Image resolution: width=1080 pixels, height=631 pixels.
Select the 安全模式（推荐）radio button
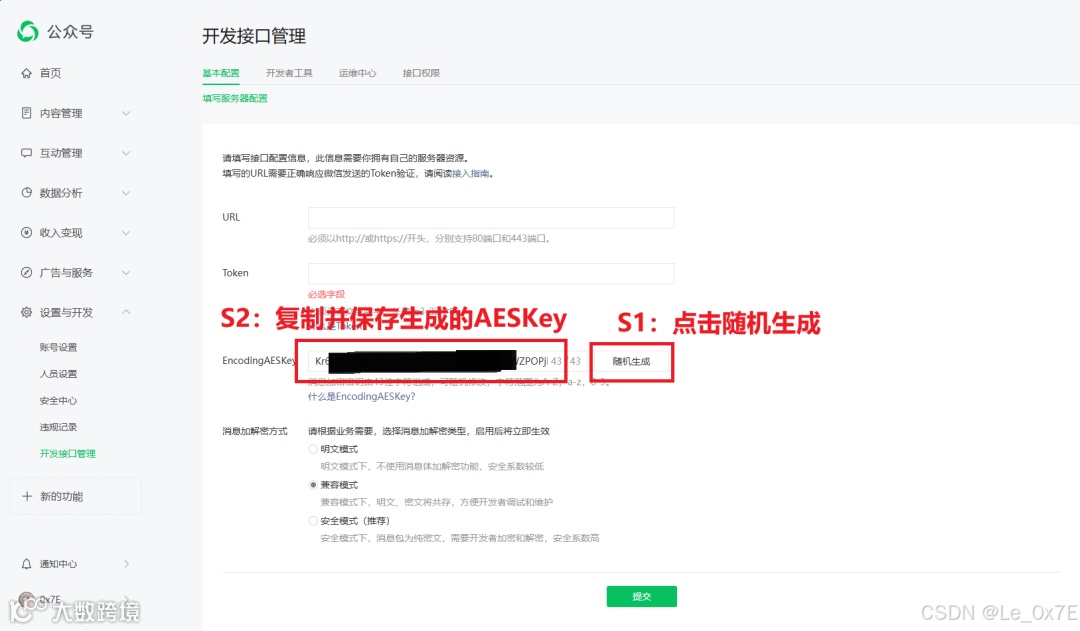click(x=313, y=521)
